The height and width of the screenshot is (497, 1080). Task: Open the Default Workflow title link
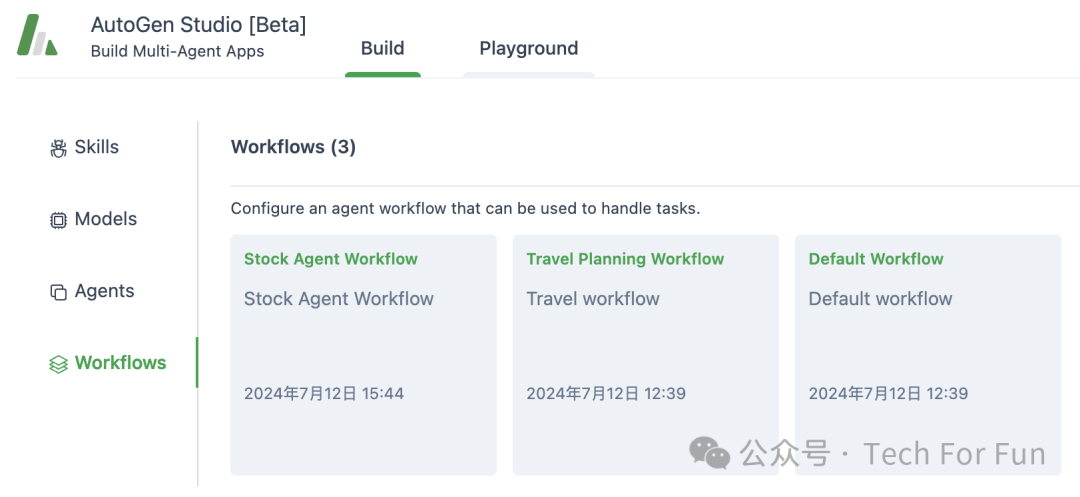tap(876, 259)
